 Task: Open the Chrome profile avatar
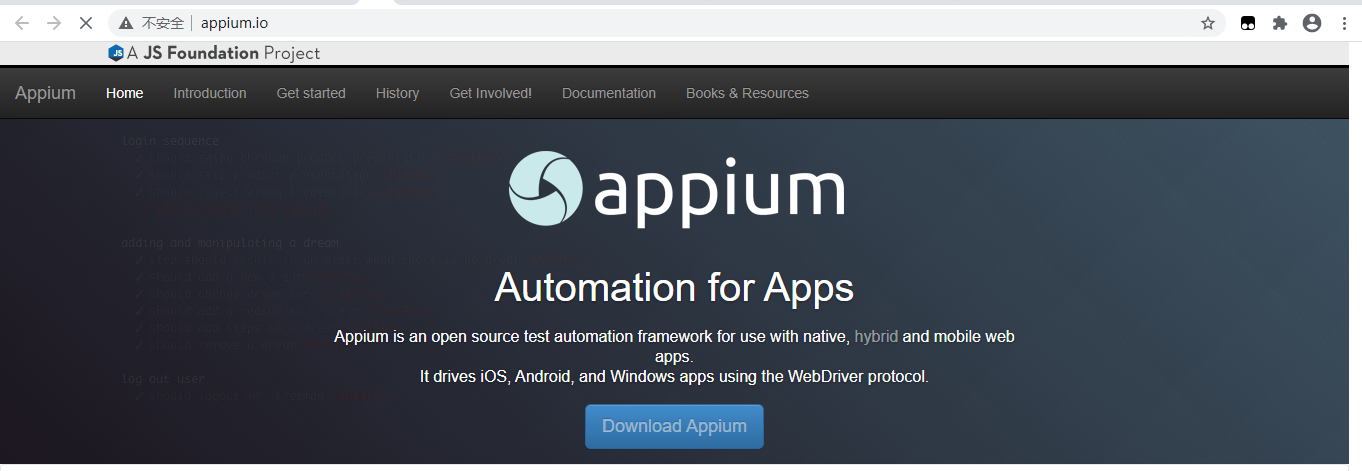tap(1312, 23)
